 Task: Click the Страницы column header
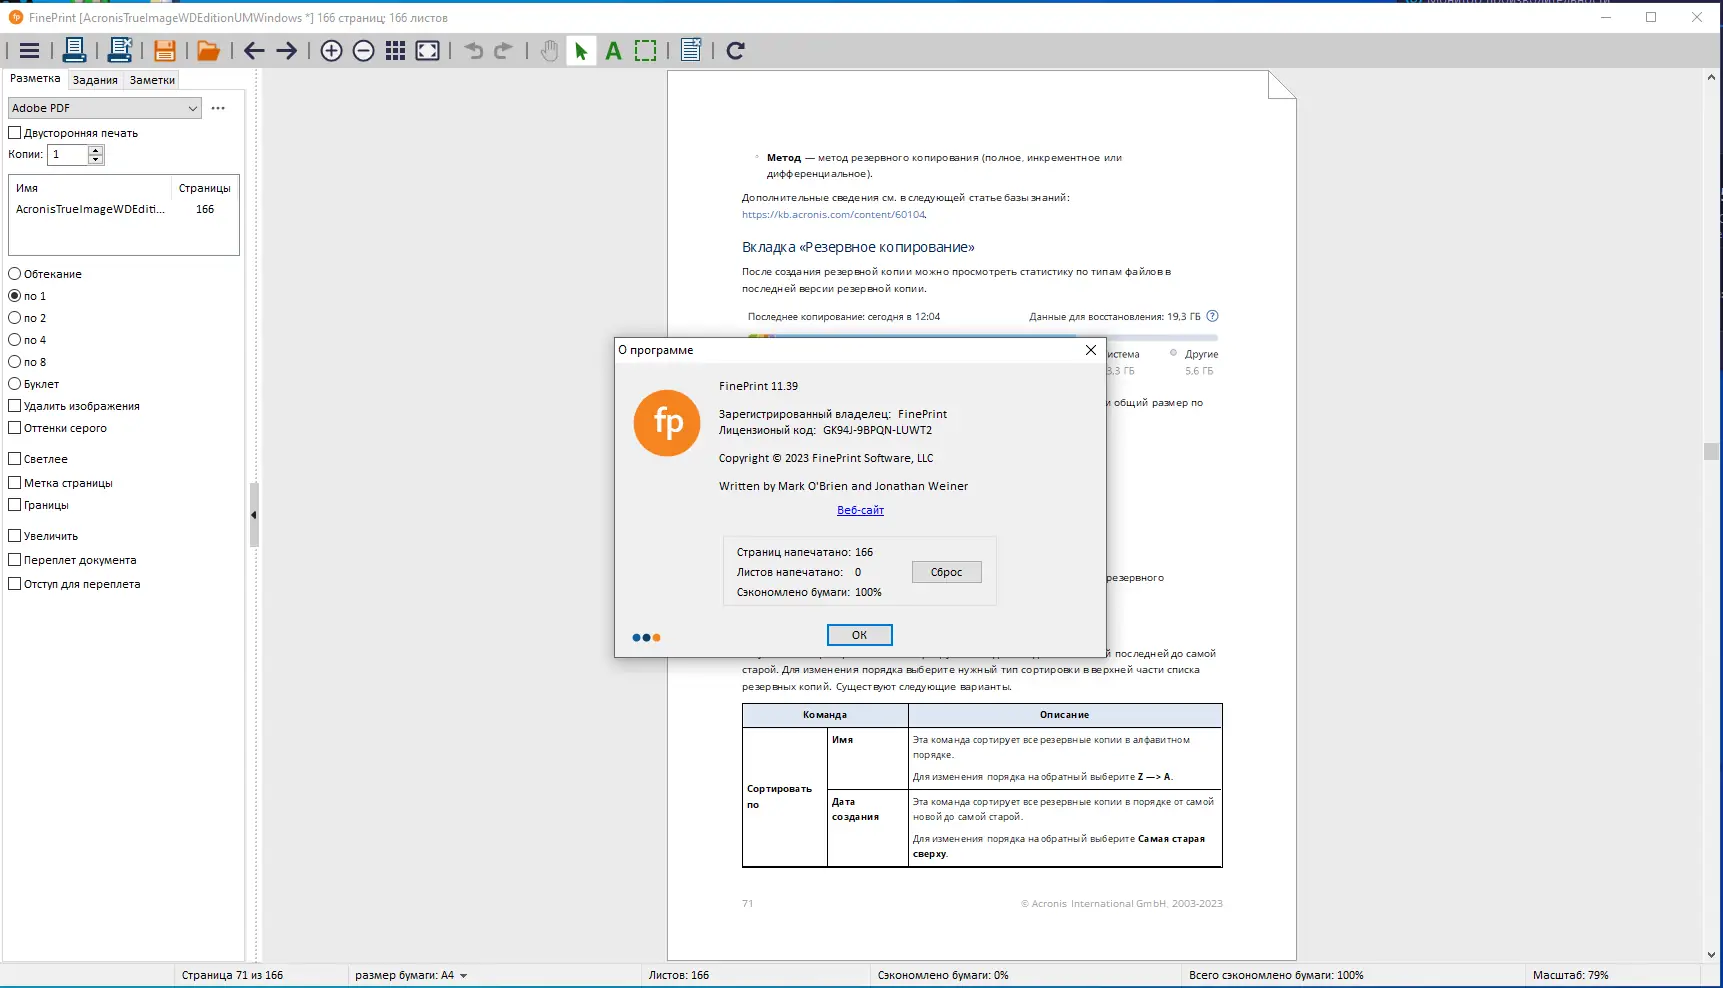pos(205,188)
